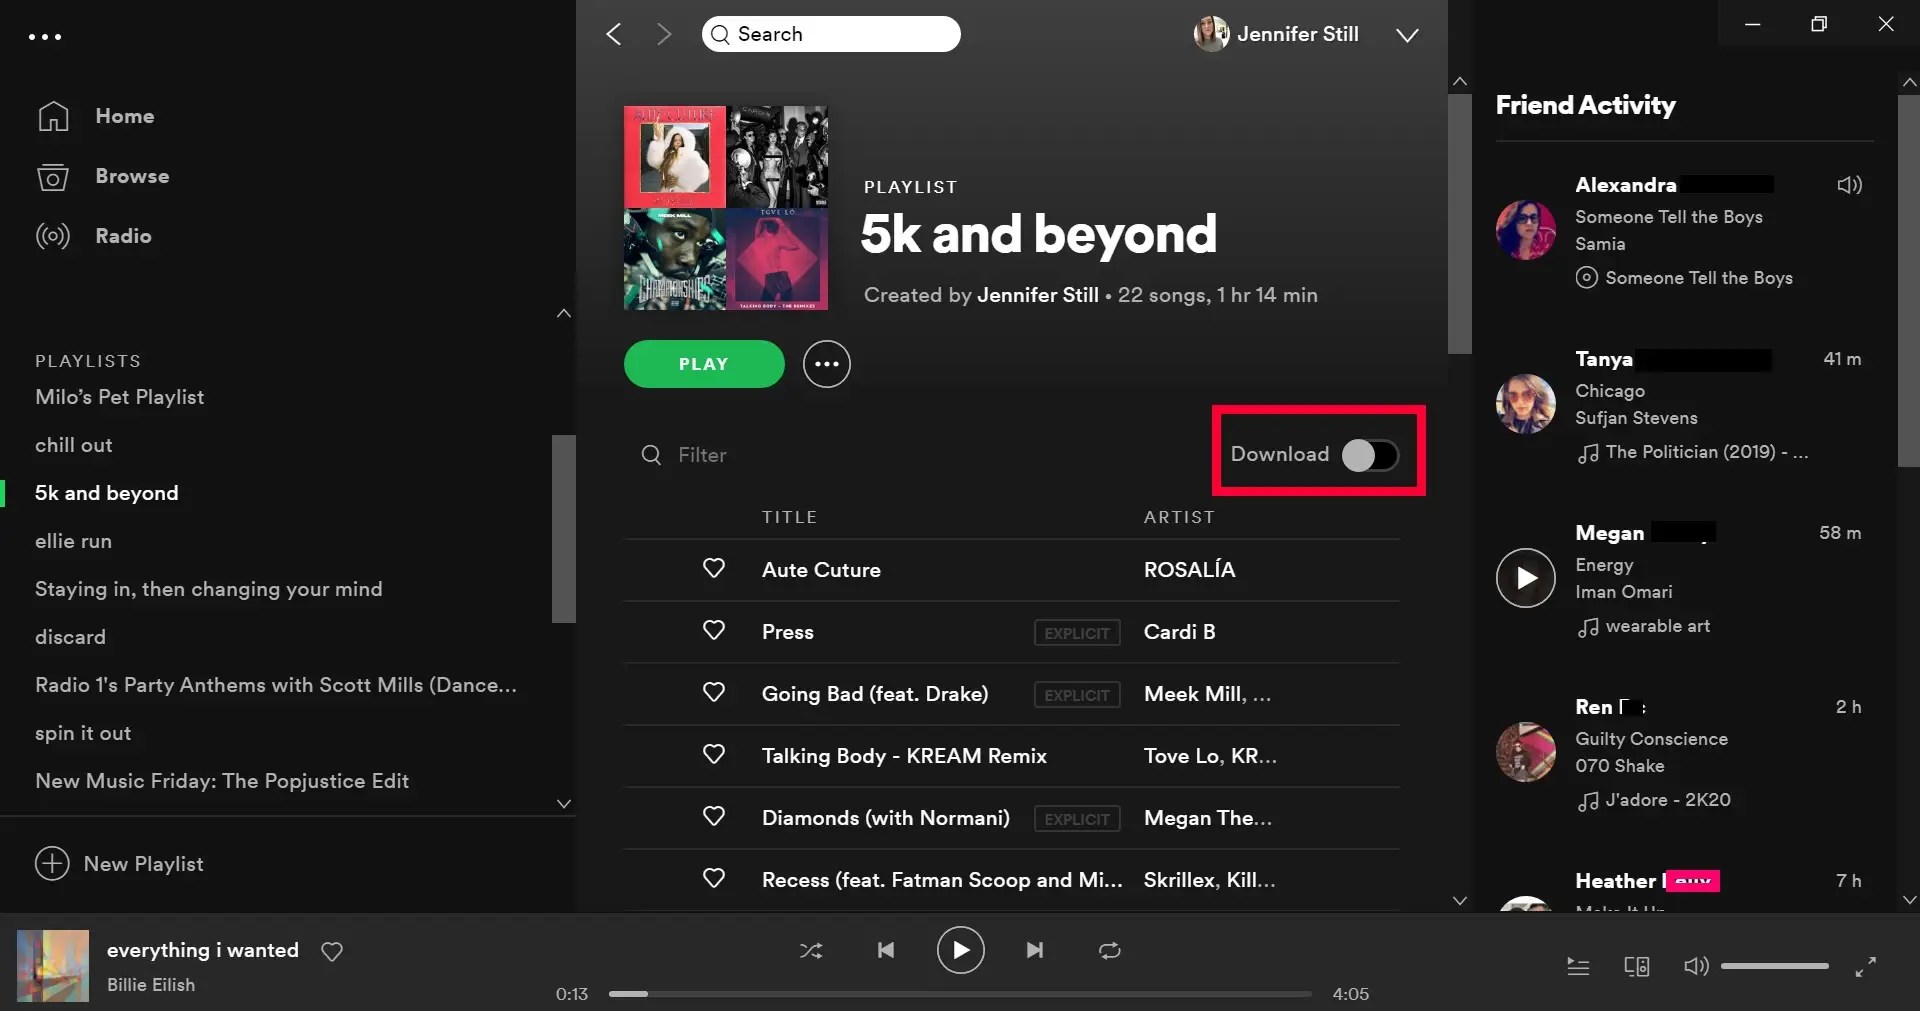The height and width of the screenshot is (1011, 1920).
Task: Open the three-dot menu beside Play
Action: pos(827,364)
